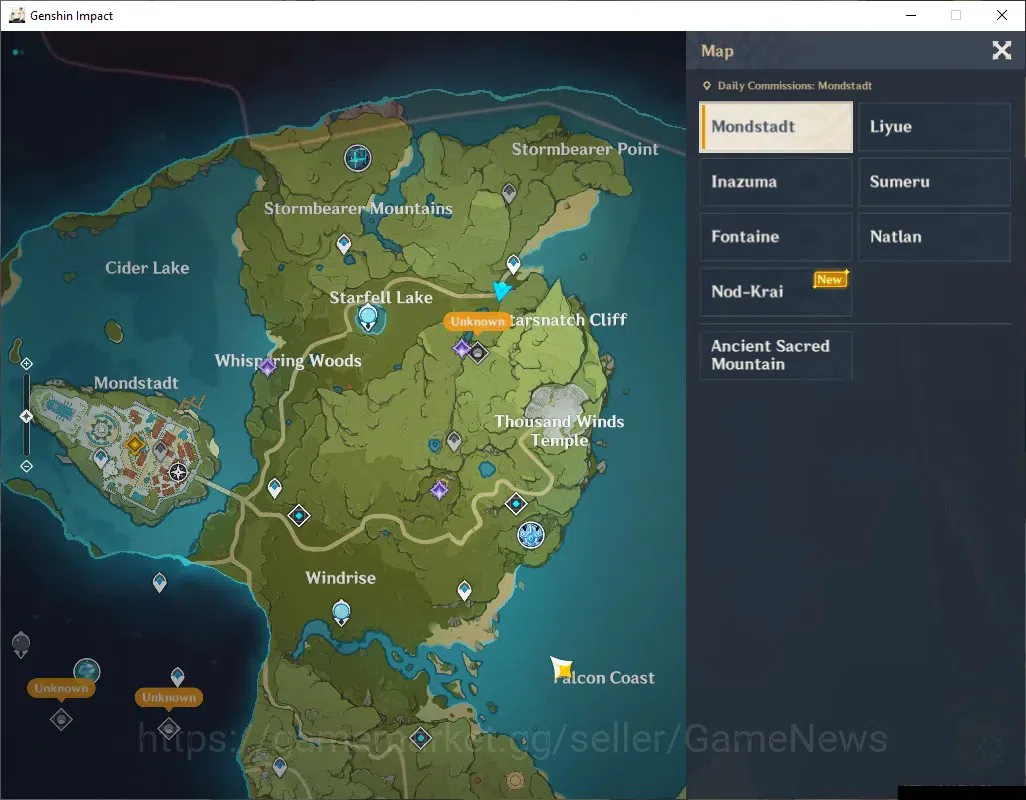Screen dimensions: 1026x800
Task: Click zoom-in button atop map slider
Action: point(26,364)
